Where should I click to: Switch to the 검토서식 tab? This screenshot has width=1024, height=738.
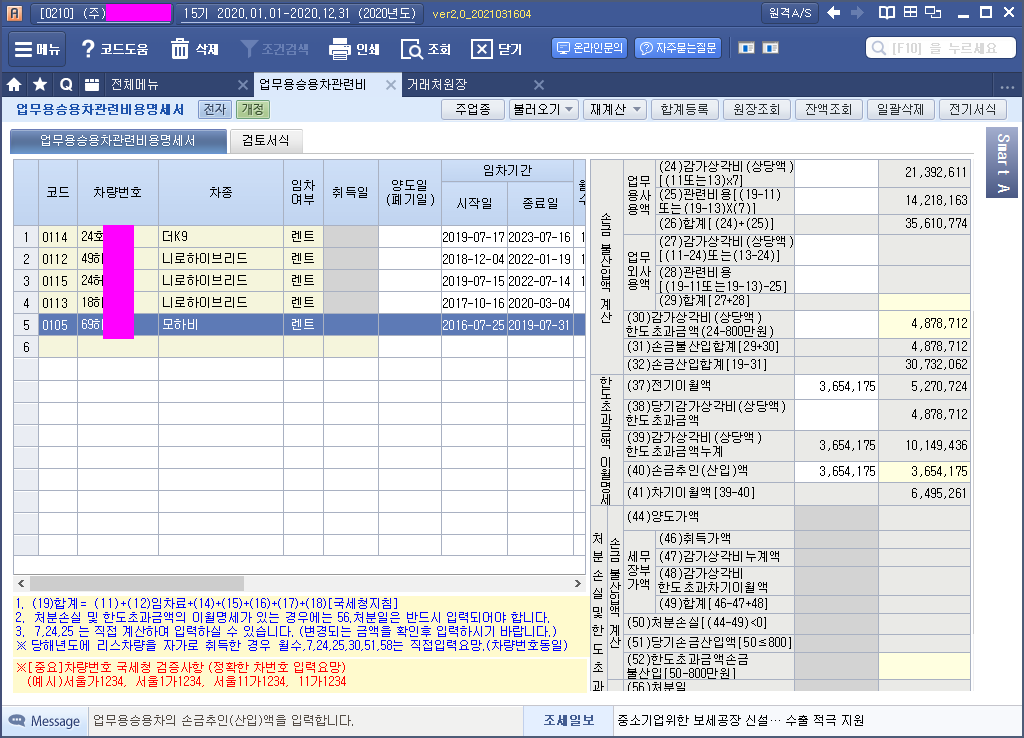(265, 141)
